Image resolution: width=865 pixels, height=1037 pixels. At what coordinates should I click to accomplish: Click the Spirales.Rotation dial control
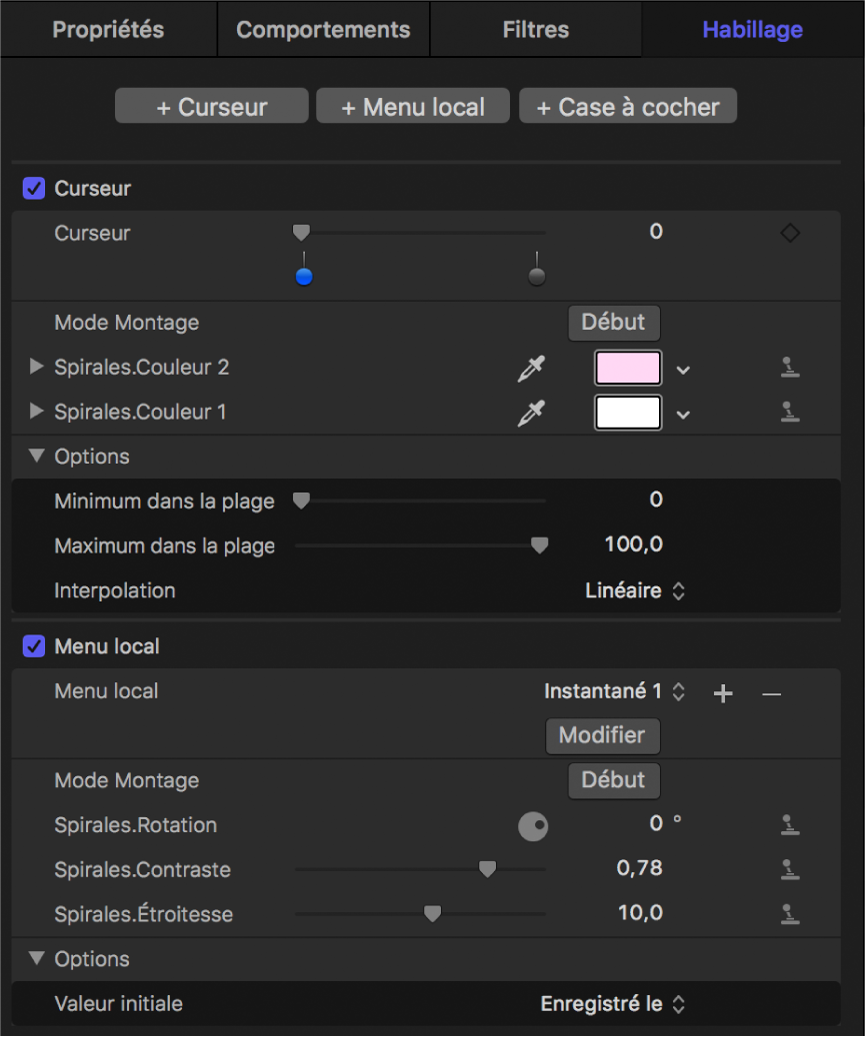(x=533, y=826)
